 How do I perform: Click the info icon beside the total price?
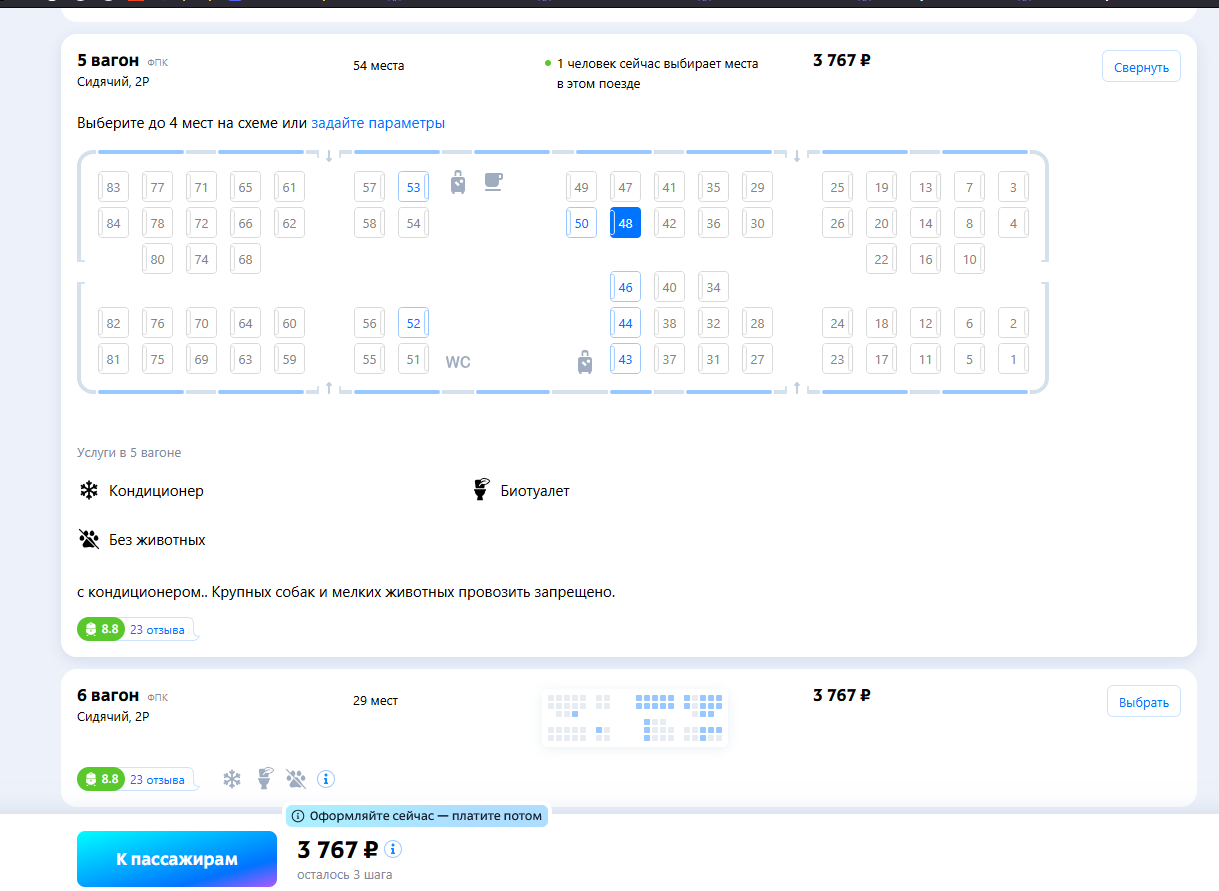[x=393, y=849]
